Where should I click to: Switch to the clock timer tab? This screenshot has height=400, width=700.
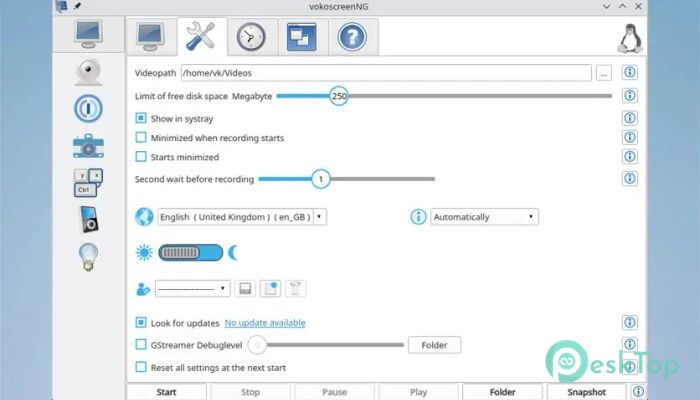point(251,37)
